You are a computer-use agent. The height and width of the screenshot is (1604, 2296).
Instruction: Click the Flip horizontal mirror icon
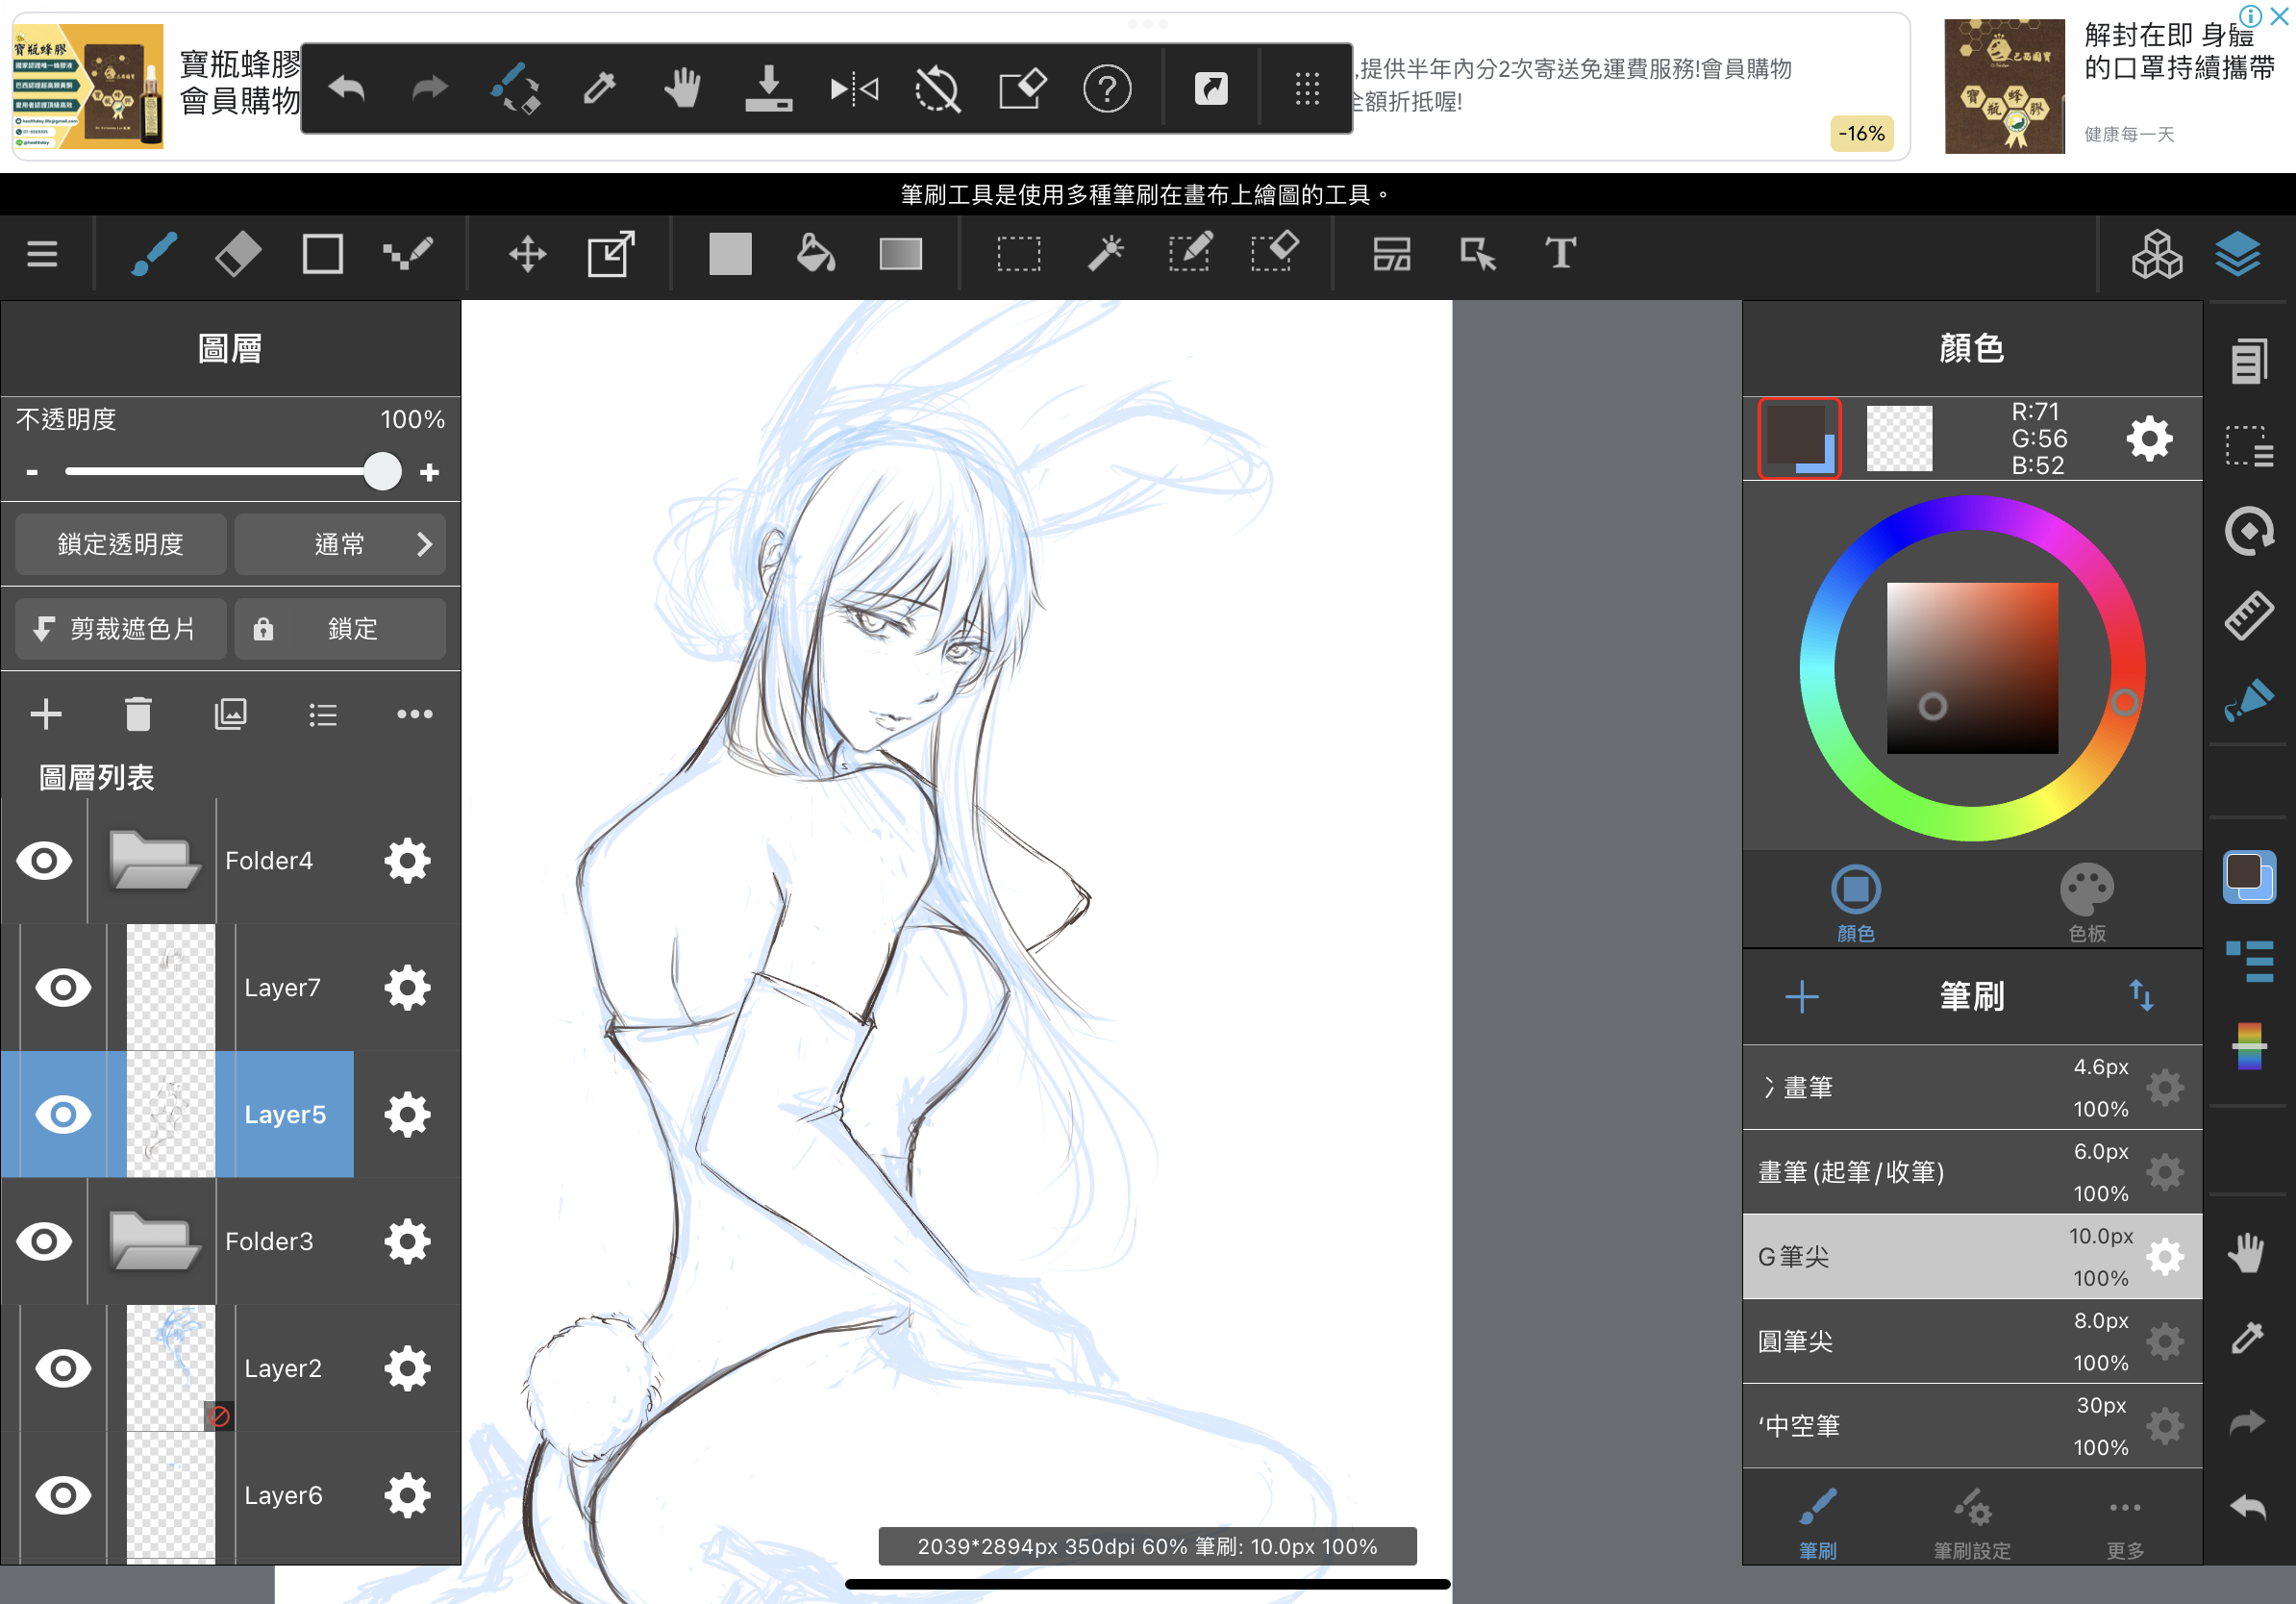click(x=854, y=89)
